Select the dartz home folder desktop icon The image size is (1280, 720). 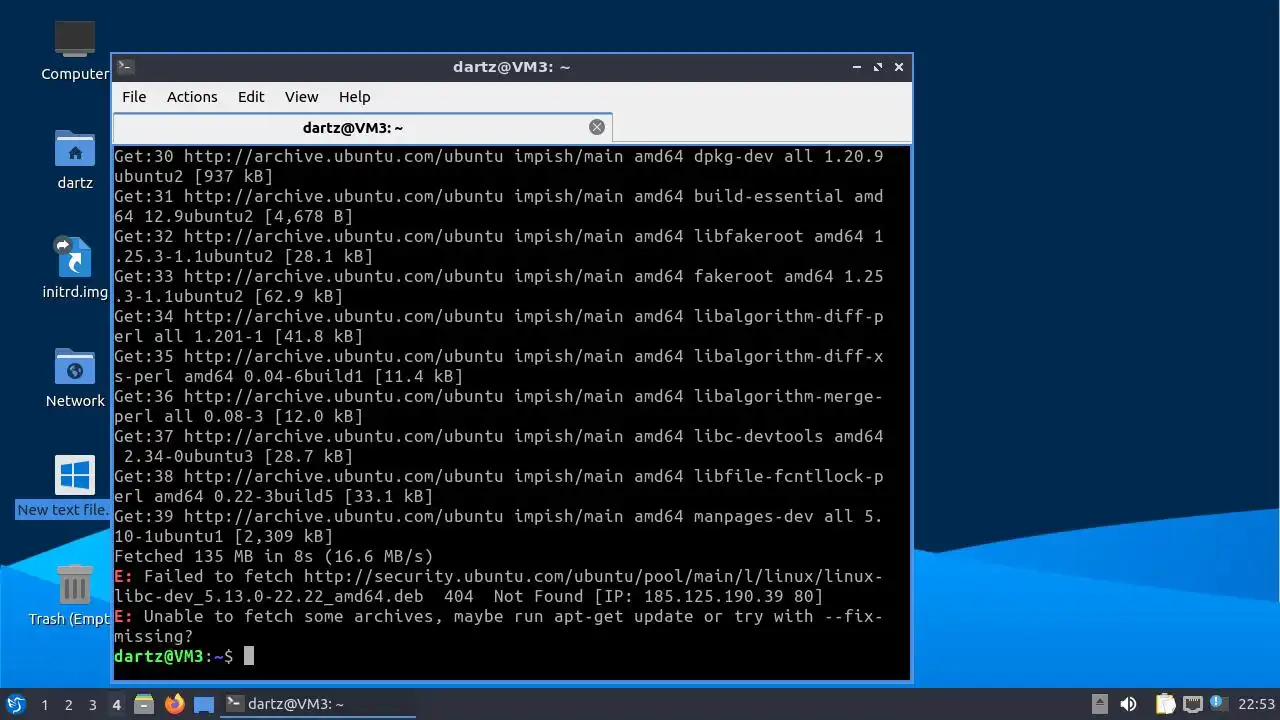coord(75,160)
